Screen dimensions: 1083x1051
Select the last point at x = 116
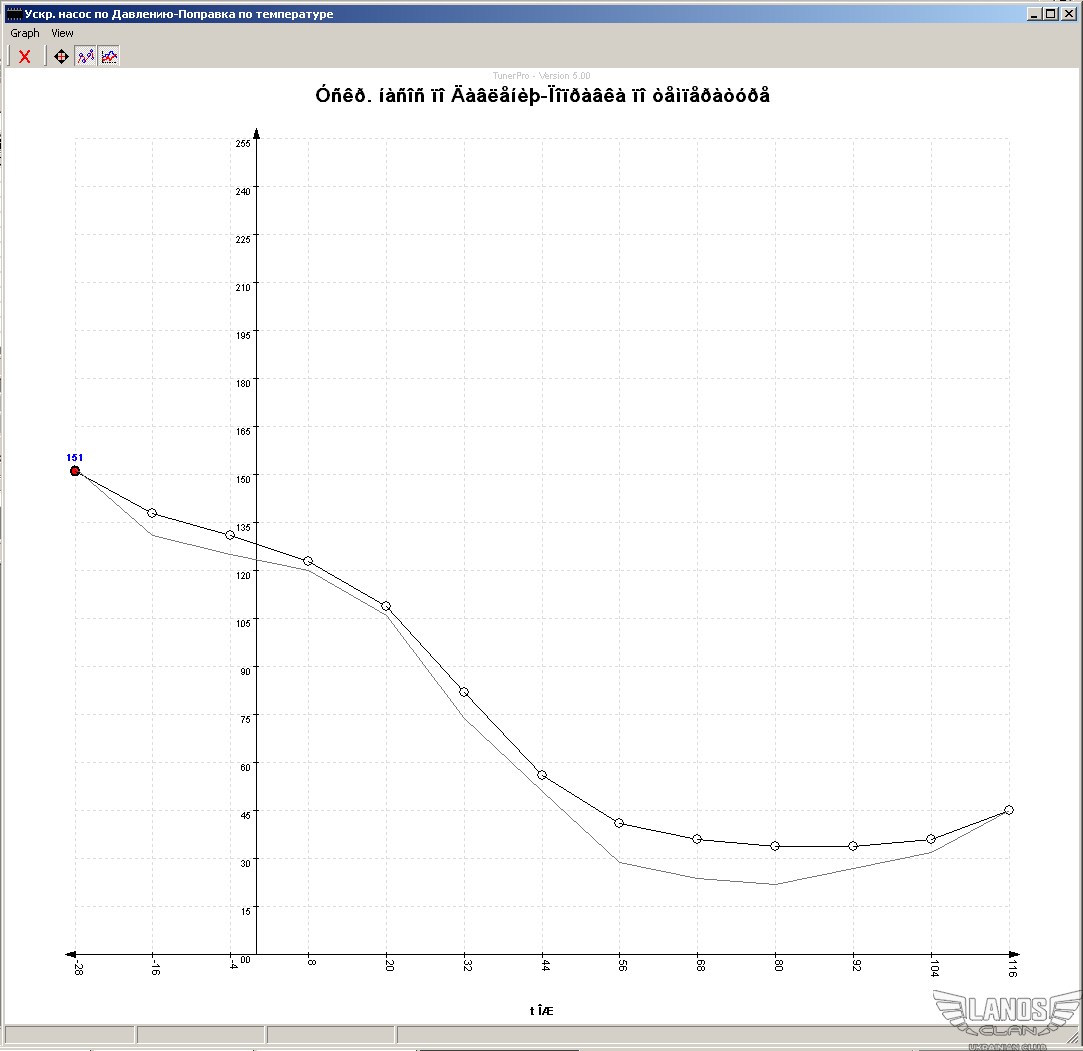[x=1009, y=810]
